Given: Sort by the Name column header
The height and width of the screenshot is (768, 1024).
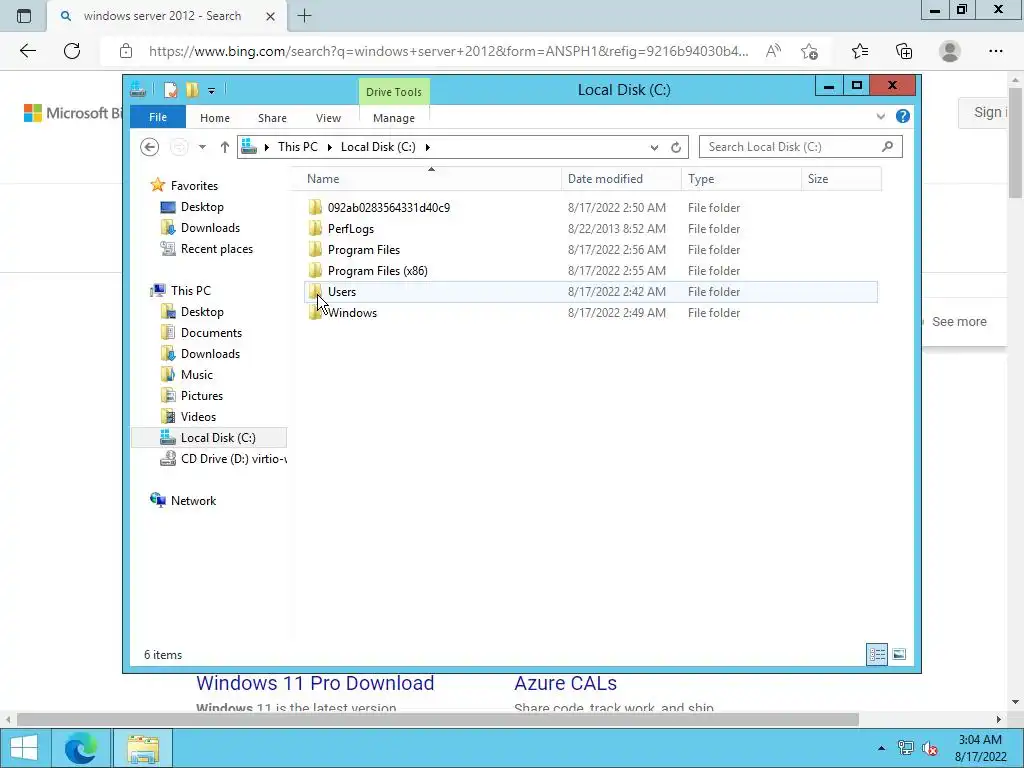Looking at the screenshot, I should (433, 179).
